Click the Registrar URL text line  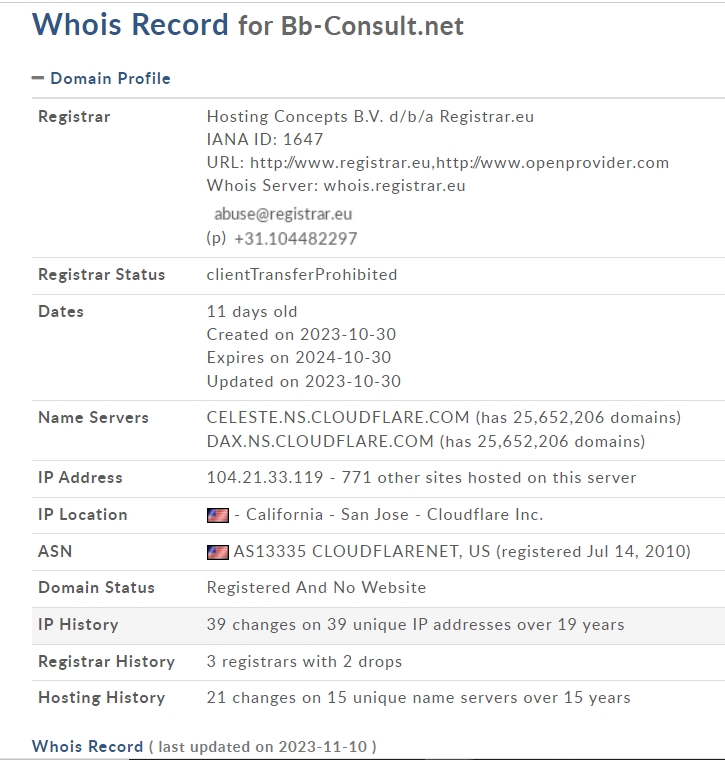(438, 162)
